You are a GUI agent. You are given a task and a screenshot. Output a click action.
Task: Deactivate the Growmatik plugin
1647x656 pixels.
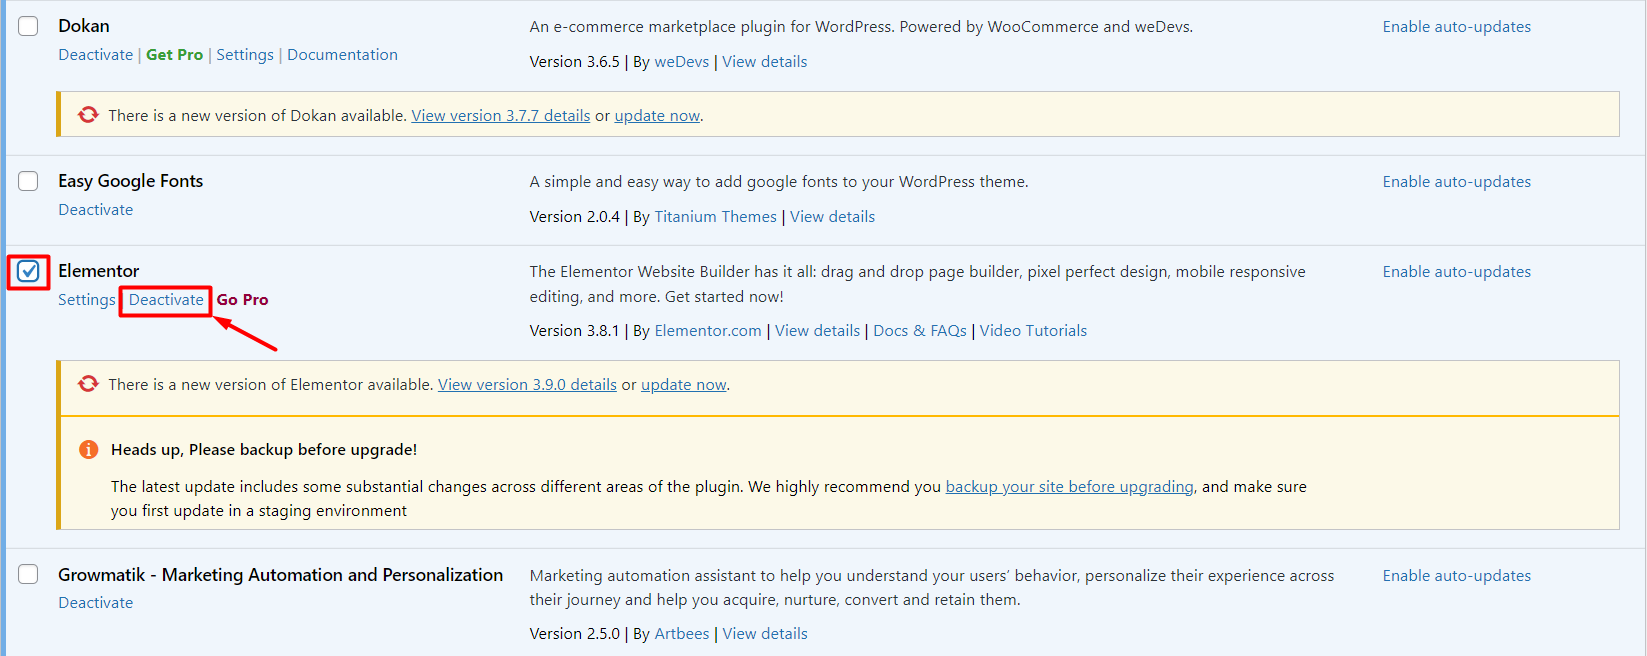click(x=95, y=603)
